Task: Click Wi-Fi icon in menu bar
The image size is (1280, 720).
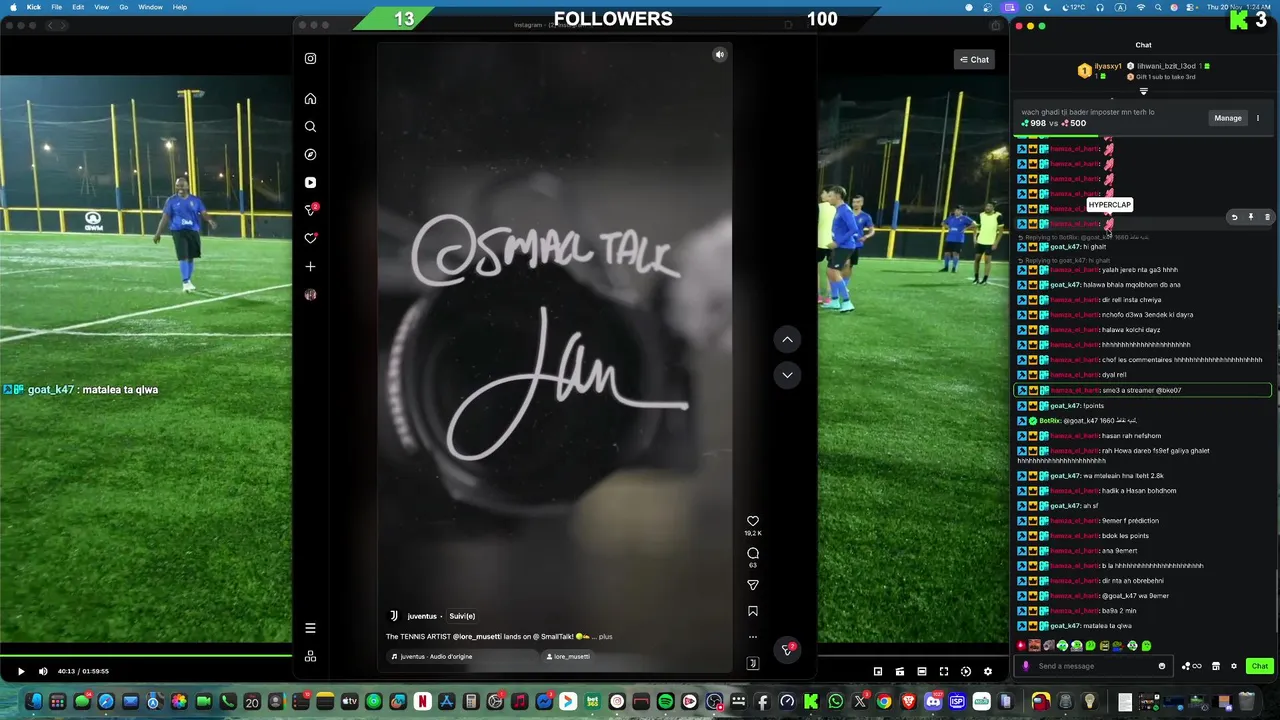Action: pos(1141,7)
